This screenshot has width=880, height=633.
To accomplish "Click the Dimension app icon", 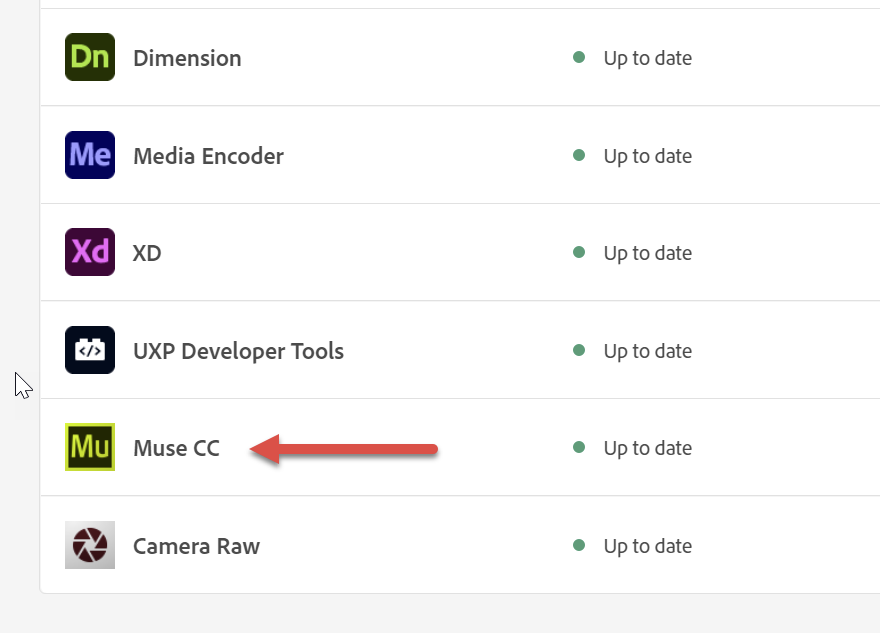I will pyautogui.click(x=89, y=57).
